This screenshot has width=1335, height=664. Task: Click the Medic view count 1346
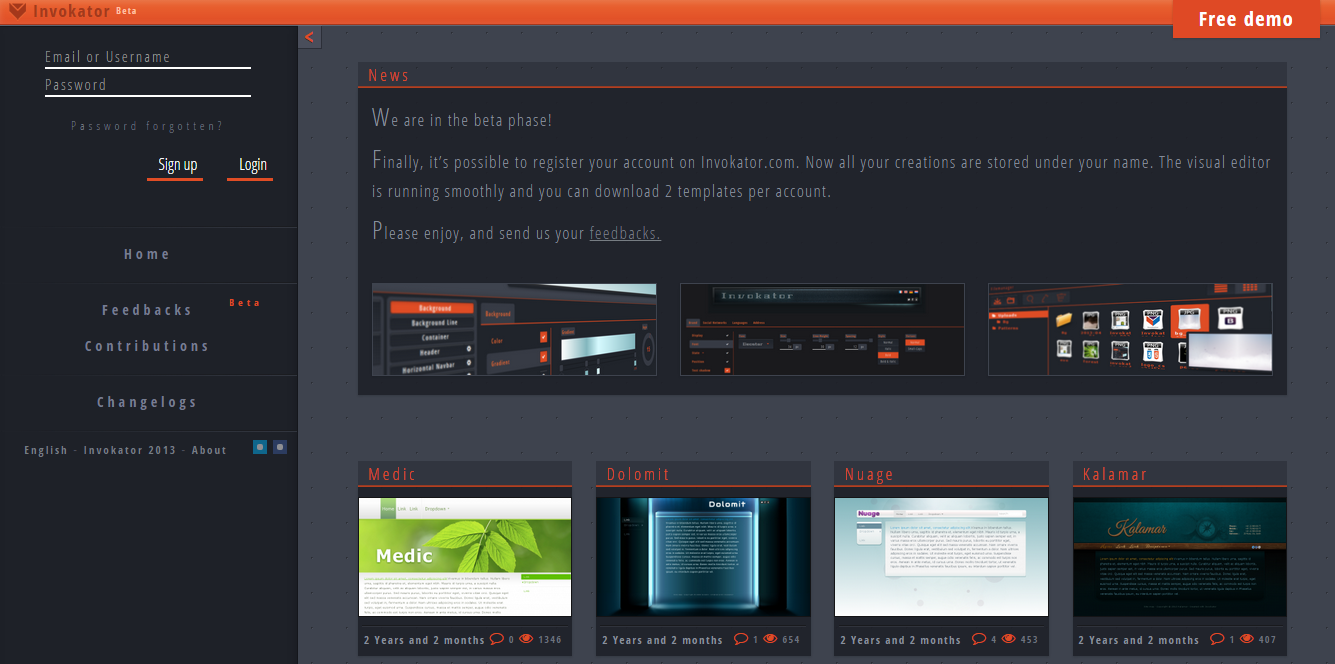click(x=550, y=640)
